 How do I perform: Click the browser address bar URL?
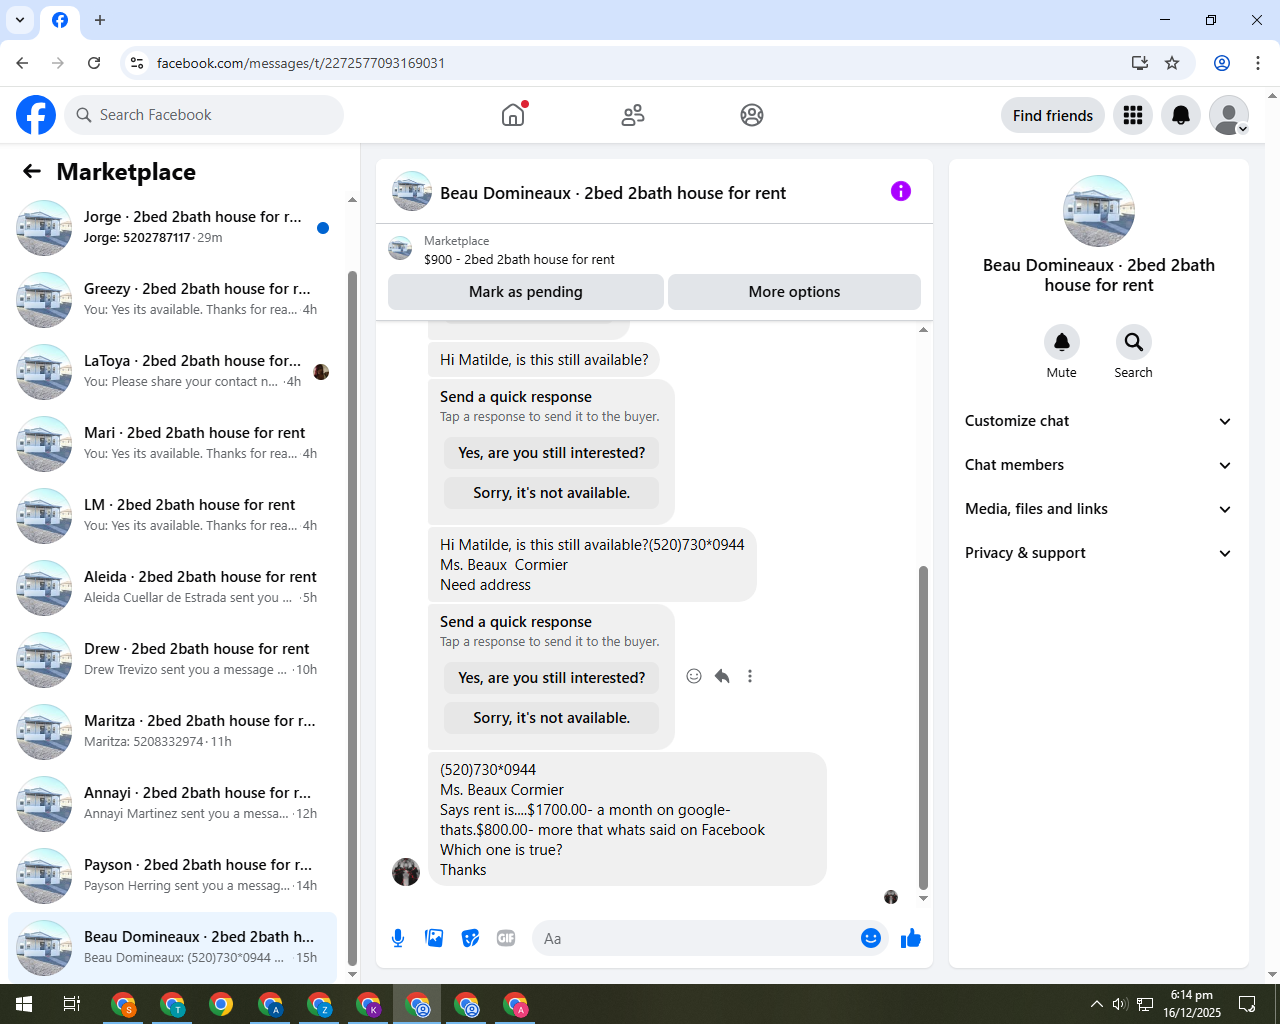[x=301, y=63]
